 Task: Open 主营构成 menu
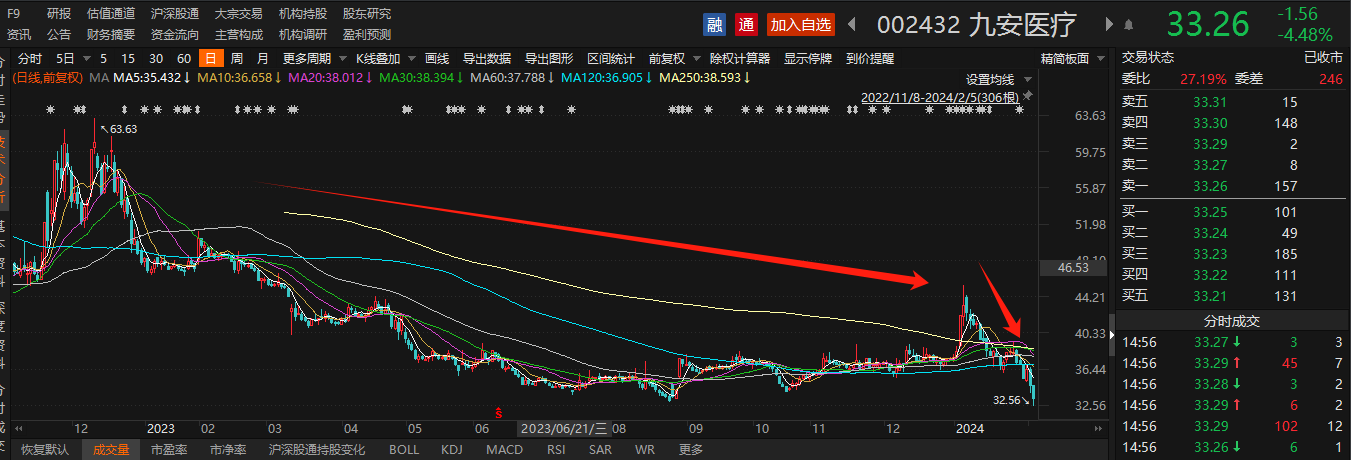(239, 34)
